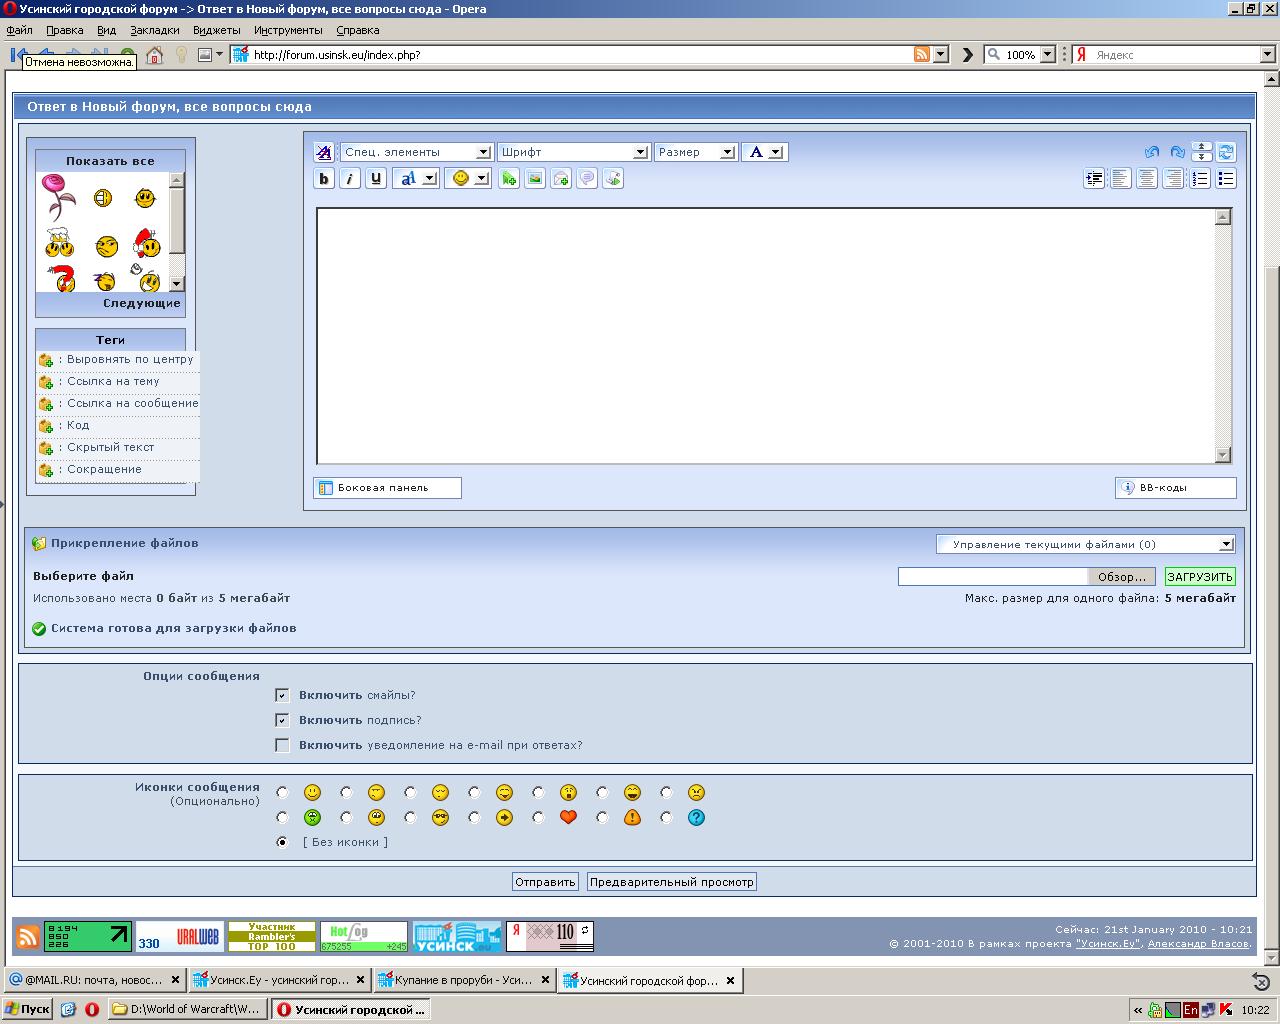This screenshot has height=1024, width=1280.
Task: Click the insert quote bubble icon
Action: pyautogui.click(x=587, y=179)
